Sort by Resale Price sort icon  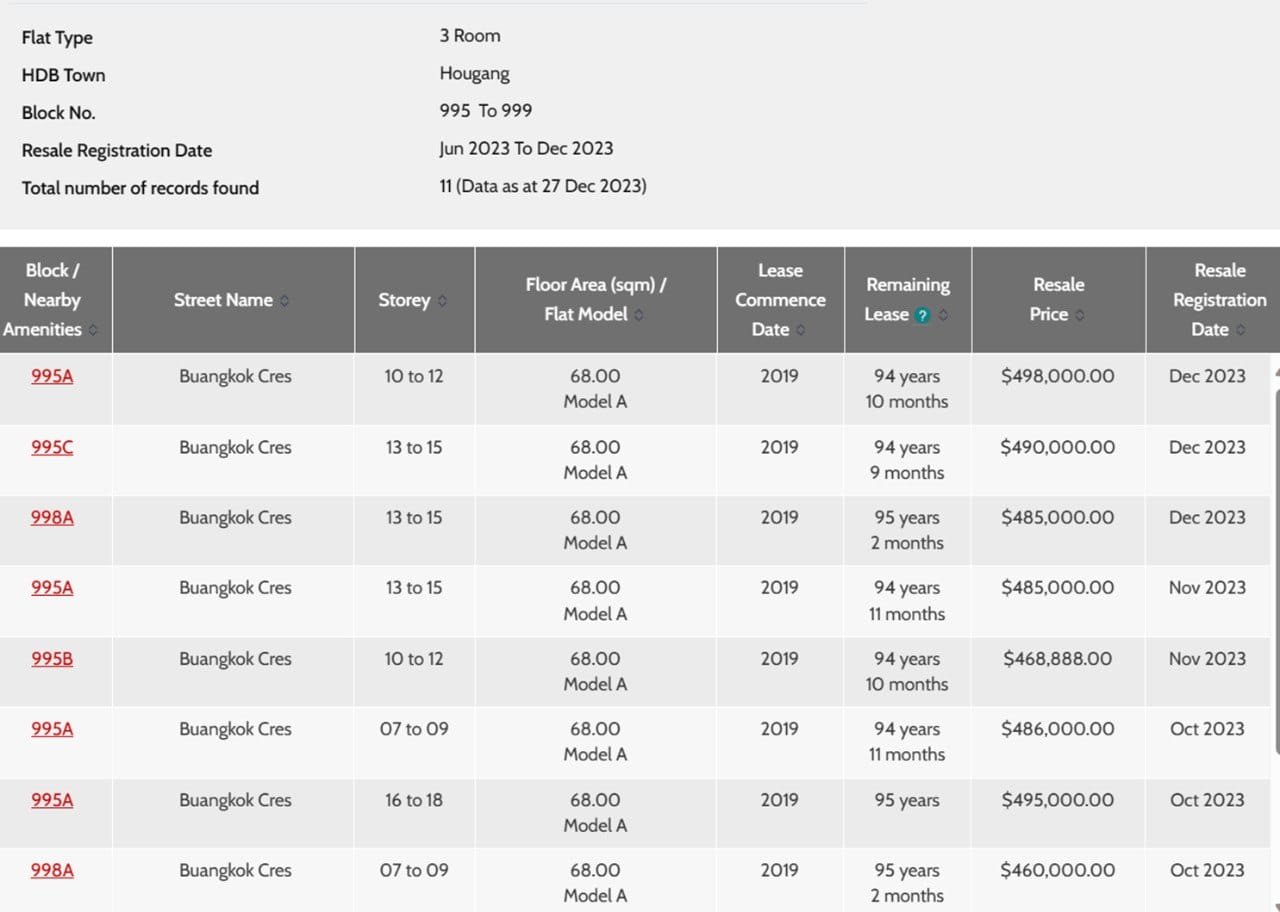click(x=1081, y=315)
